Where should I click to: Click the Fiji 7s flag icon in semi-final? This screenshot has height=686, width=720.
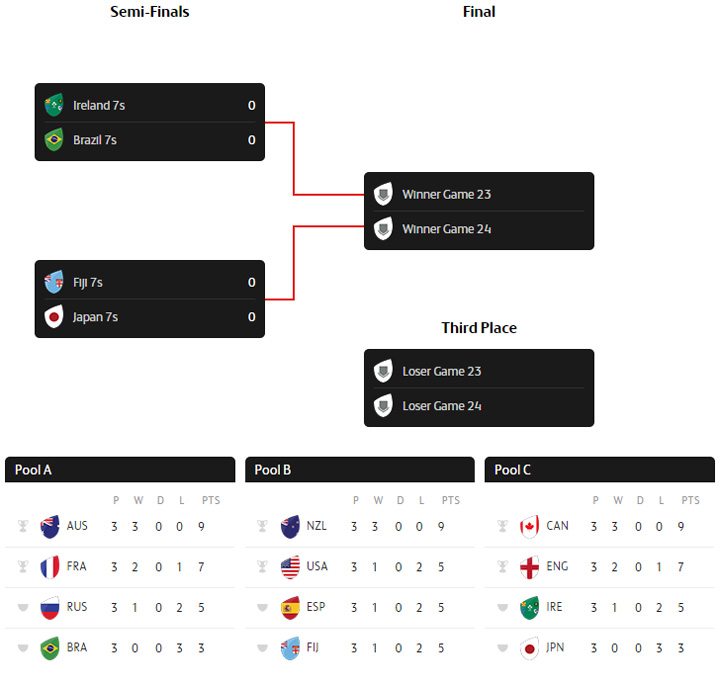54,283
